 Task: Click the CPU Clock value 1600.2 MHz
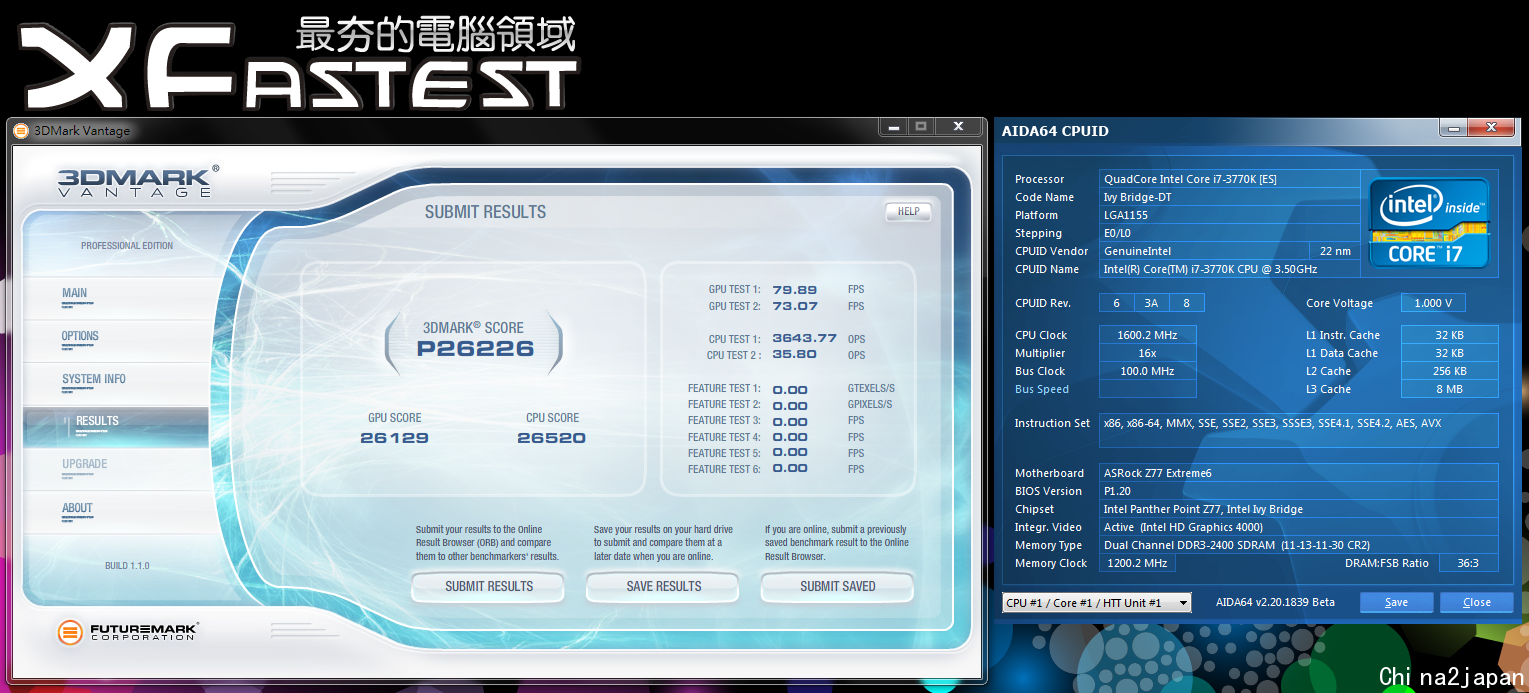click(x=1147, y=335)
